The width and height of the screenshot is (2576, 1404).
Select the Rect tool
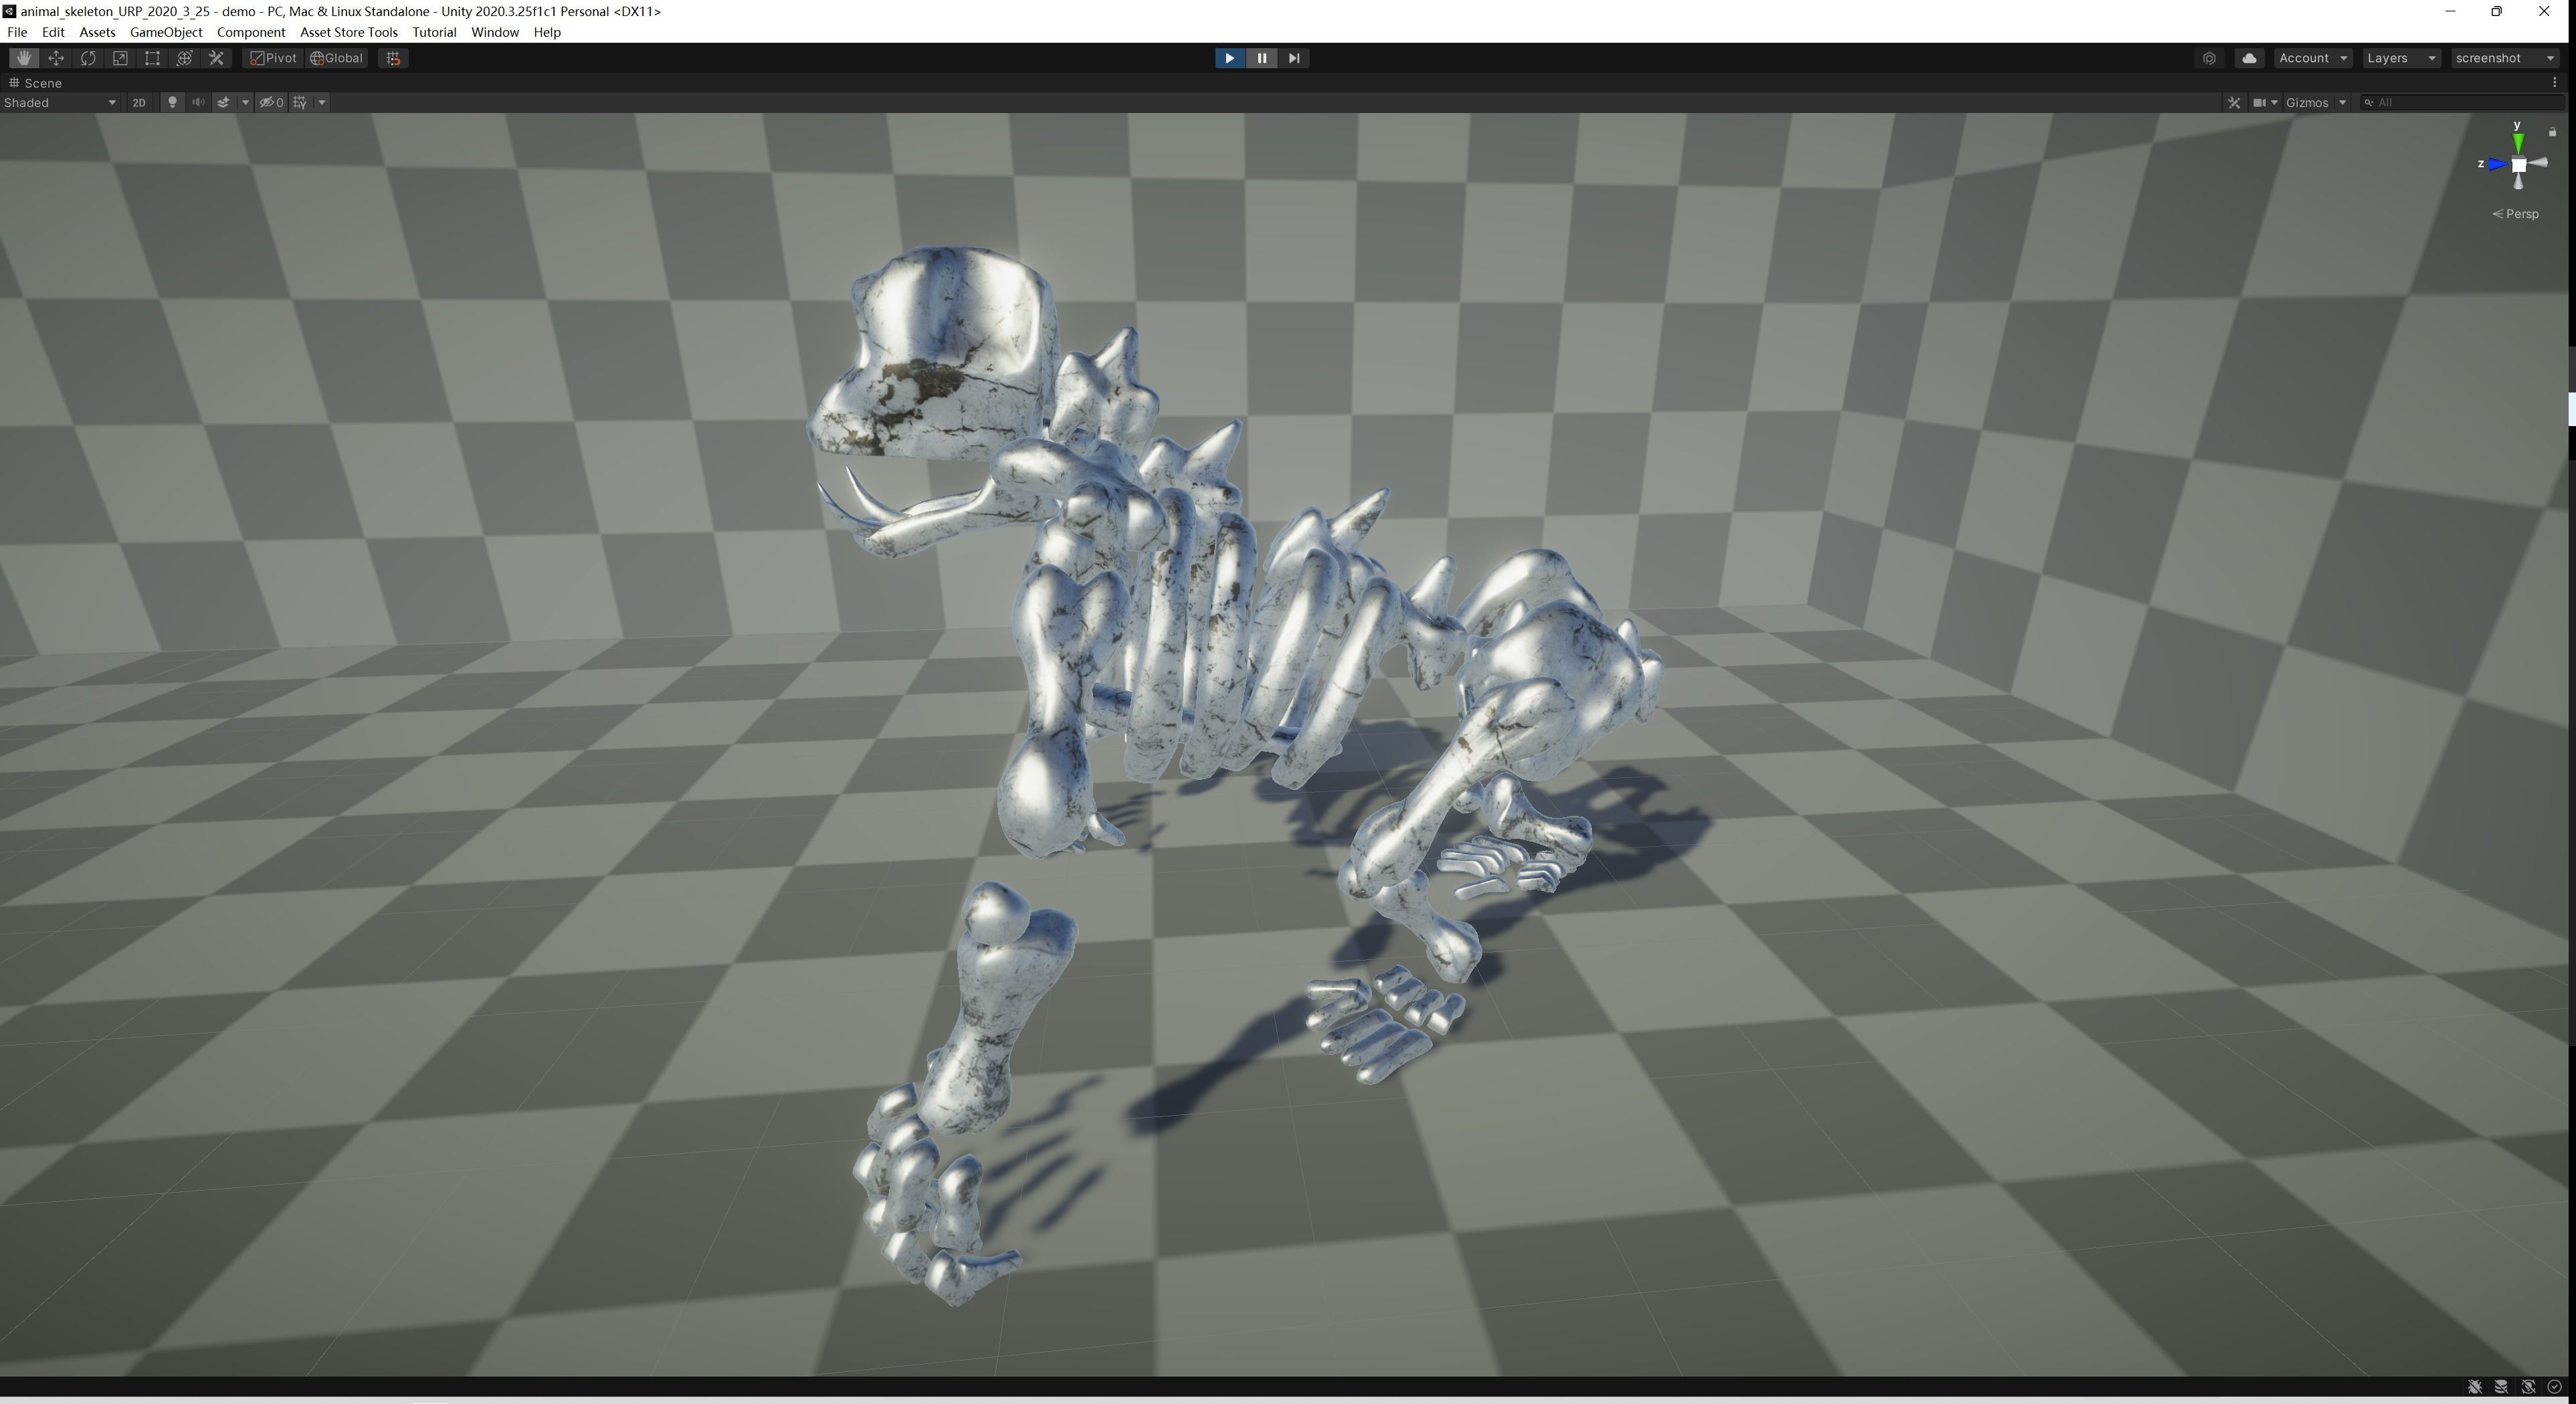152,58
